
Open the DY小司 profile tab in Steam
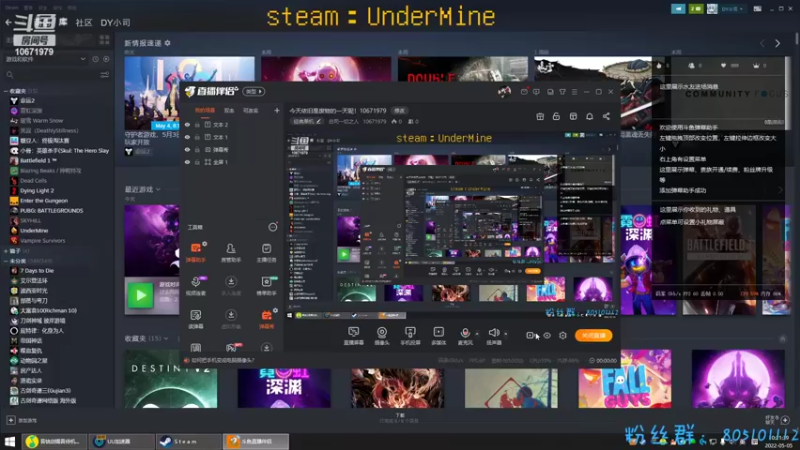click(115, 22)
